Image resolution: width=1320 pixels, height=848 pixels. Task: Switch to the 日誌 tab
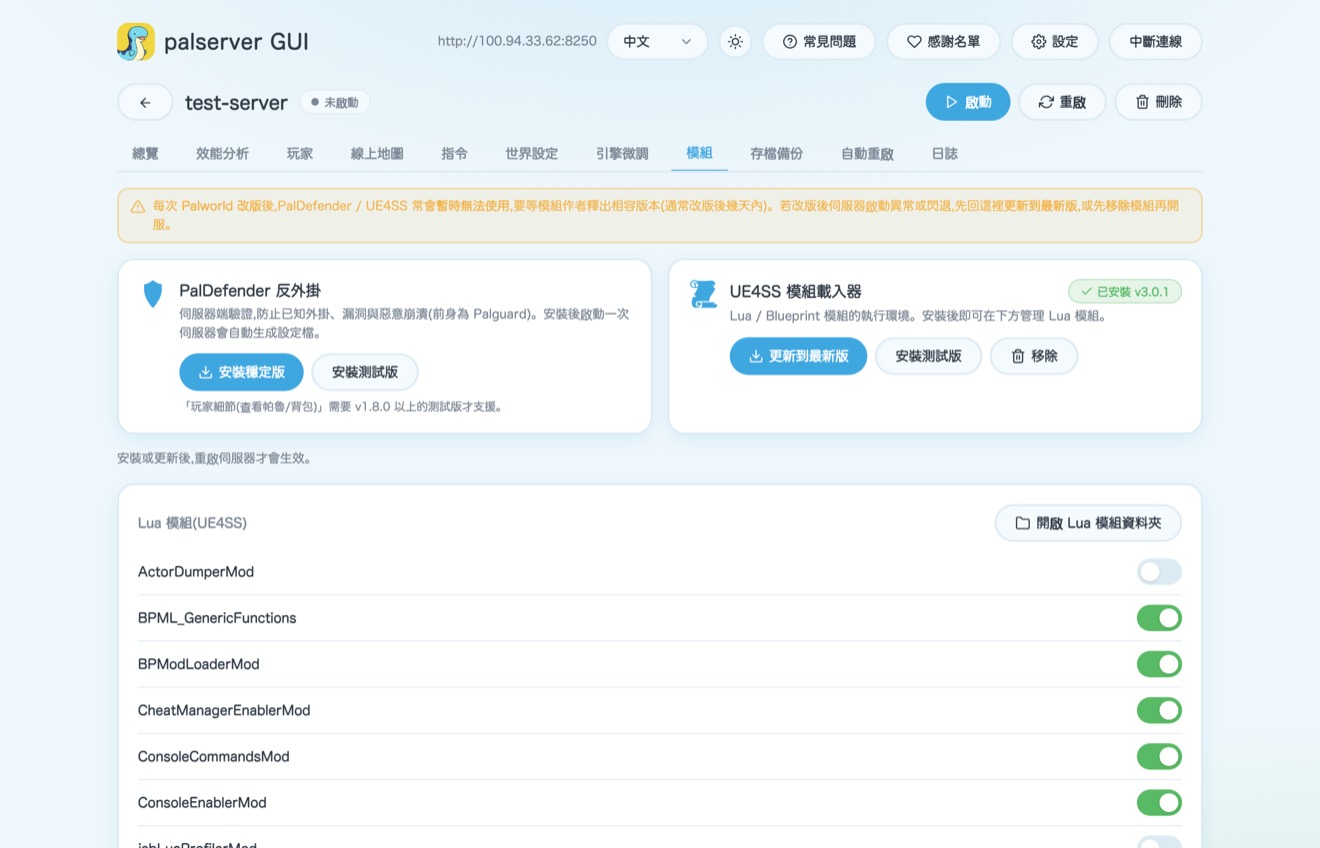tap(944, 153)
